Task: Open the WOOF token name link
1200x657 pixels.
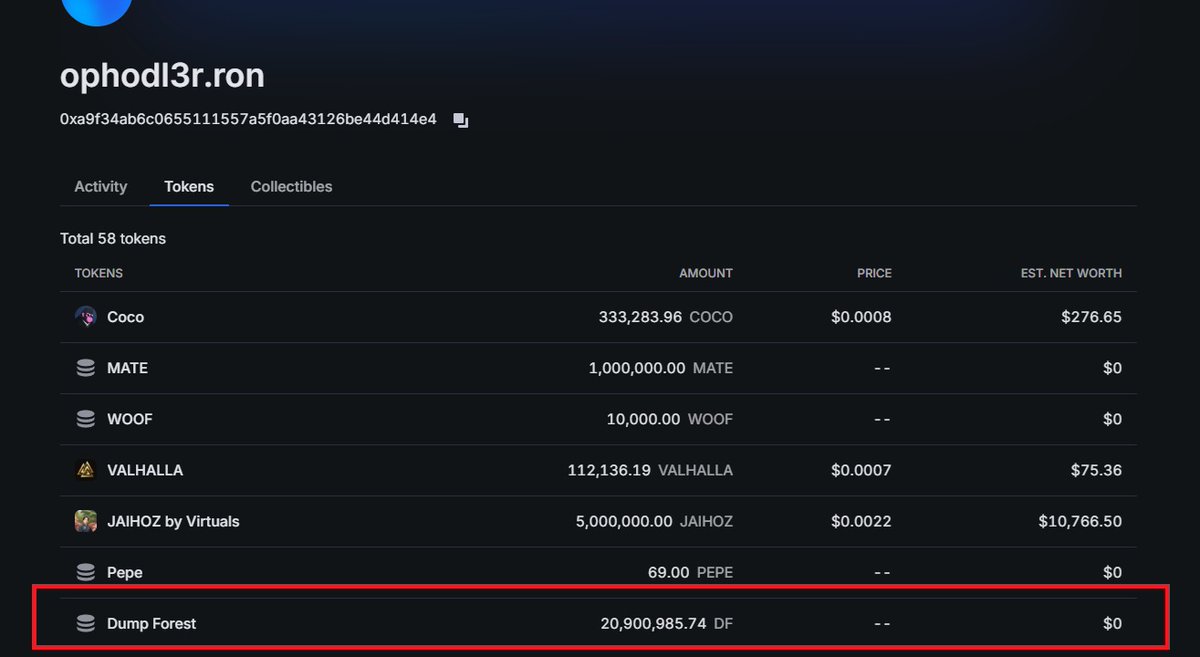Action: (x=130, y=419)
